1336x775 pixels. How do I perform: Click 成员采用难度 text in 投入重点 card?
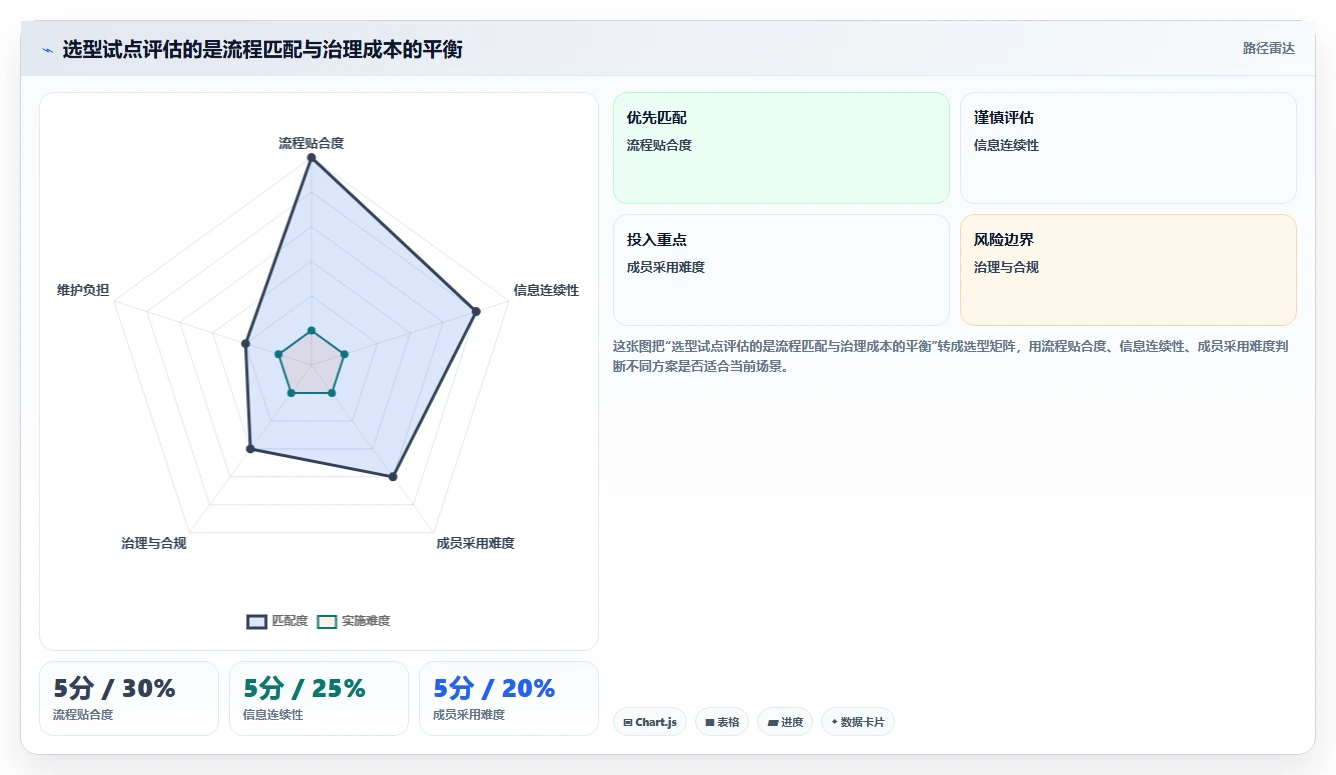(x=666, y=267)
